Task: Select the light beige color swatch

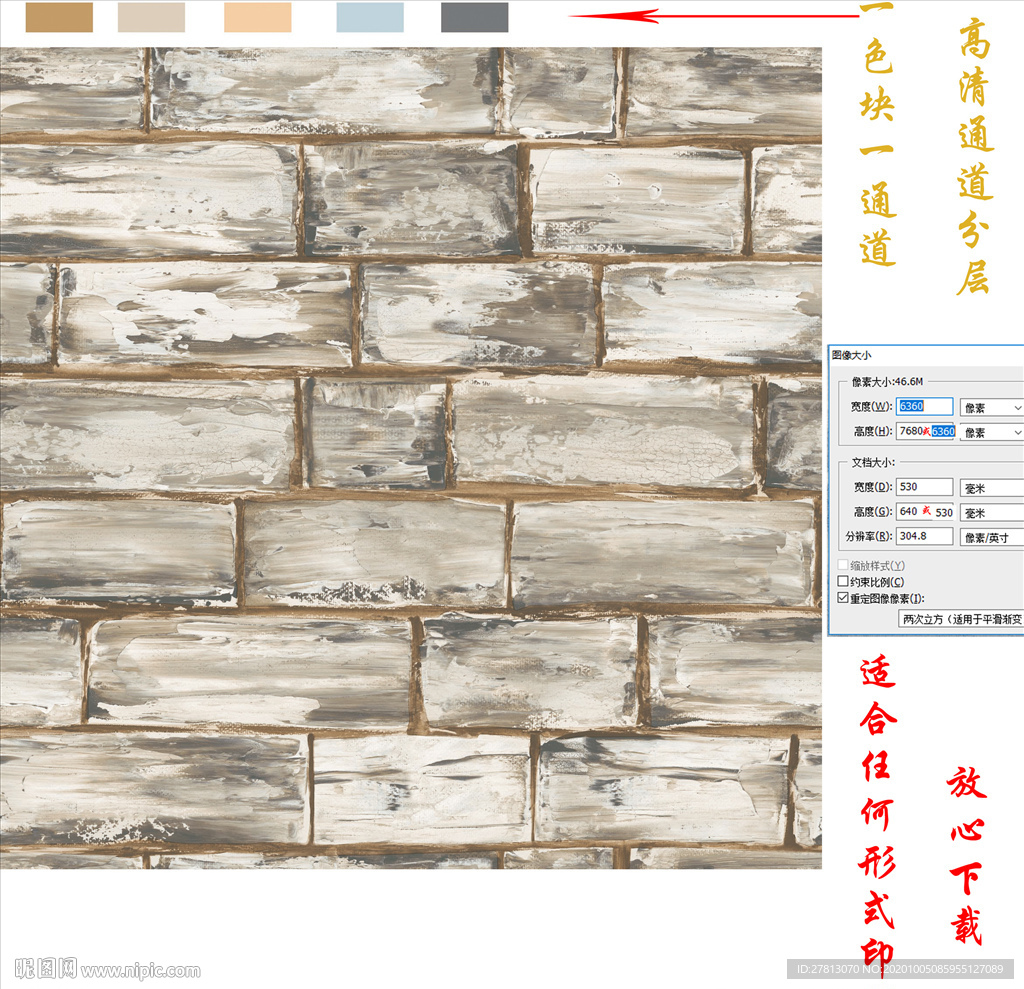Action: tap(151, 17)
